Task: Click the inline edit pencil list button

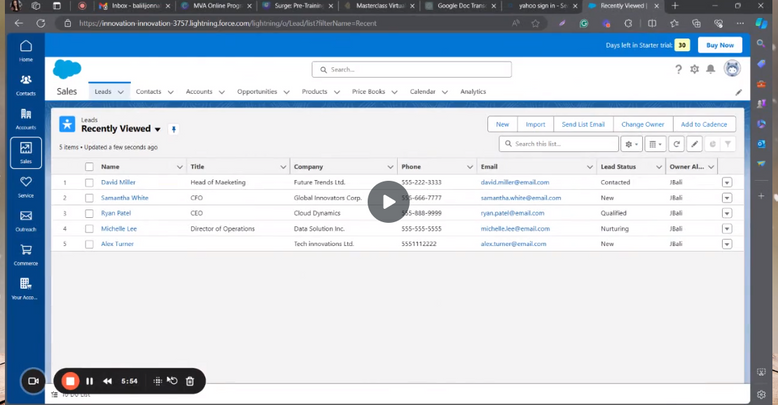Action: (x=695, y=144)
